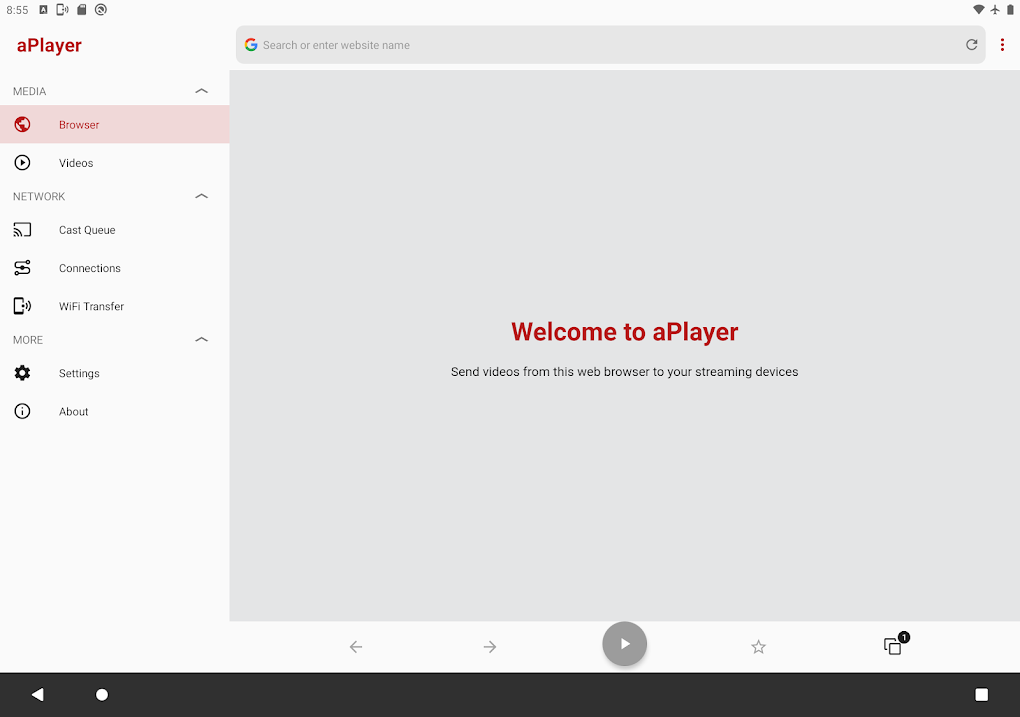The height and width of the screenshot is (717, 1020).
Task: Bookmark page with the star icon
Action: [x=758, y=647]
